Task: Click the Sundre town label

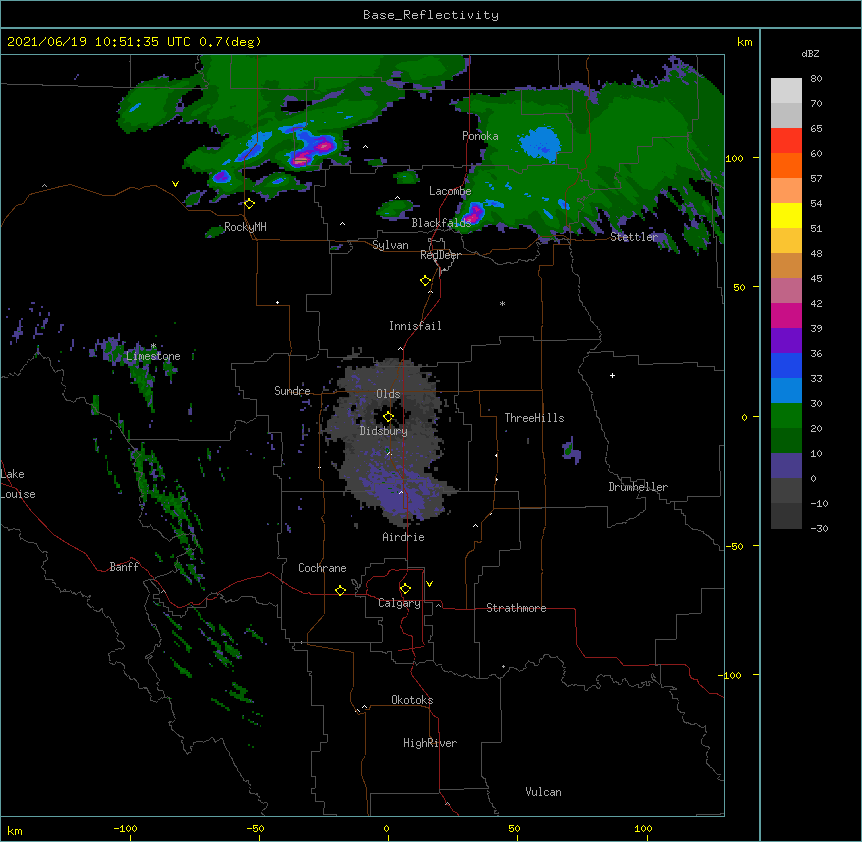Action: (x=292, y=391)
